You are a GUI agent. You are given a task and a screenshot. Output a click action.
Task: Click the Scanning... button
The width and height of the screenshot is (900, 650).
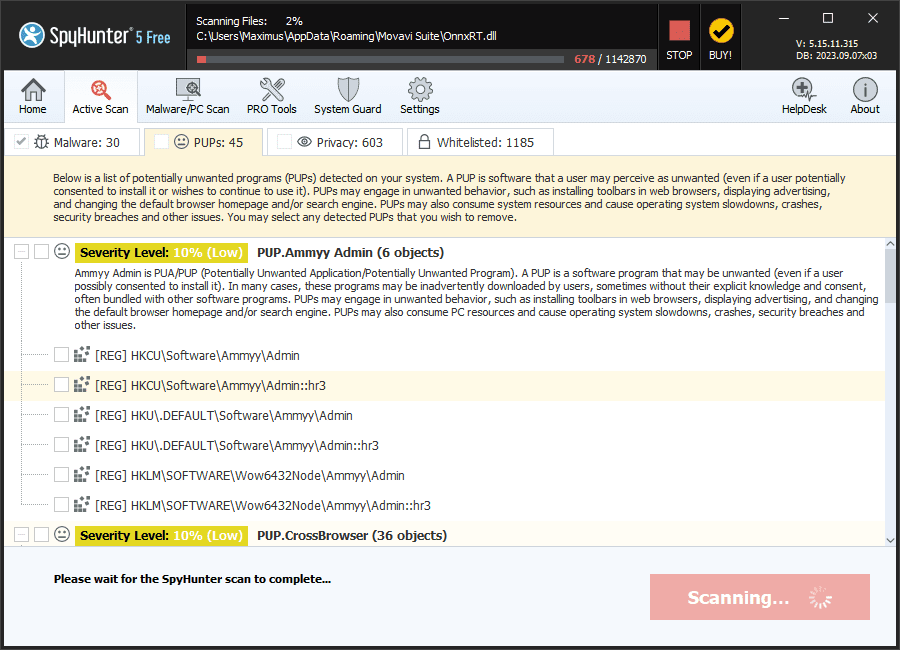[x=759, y=597]
